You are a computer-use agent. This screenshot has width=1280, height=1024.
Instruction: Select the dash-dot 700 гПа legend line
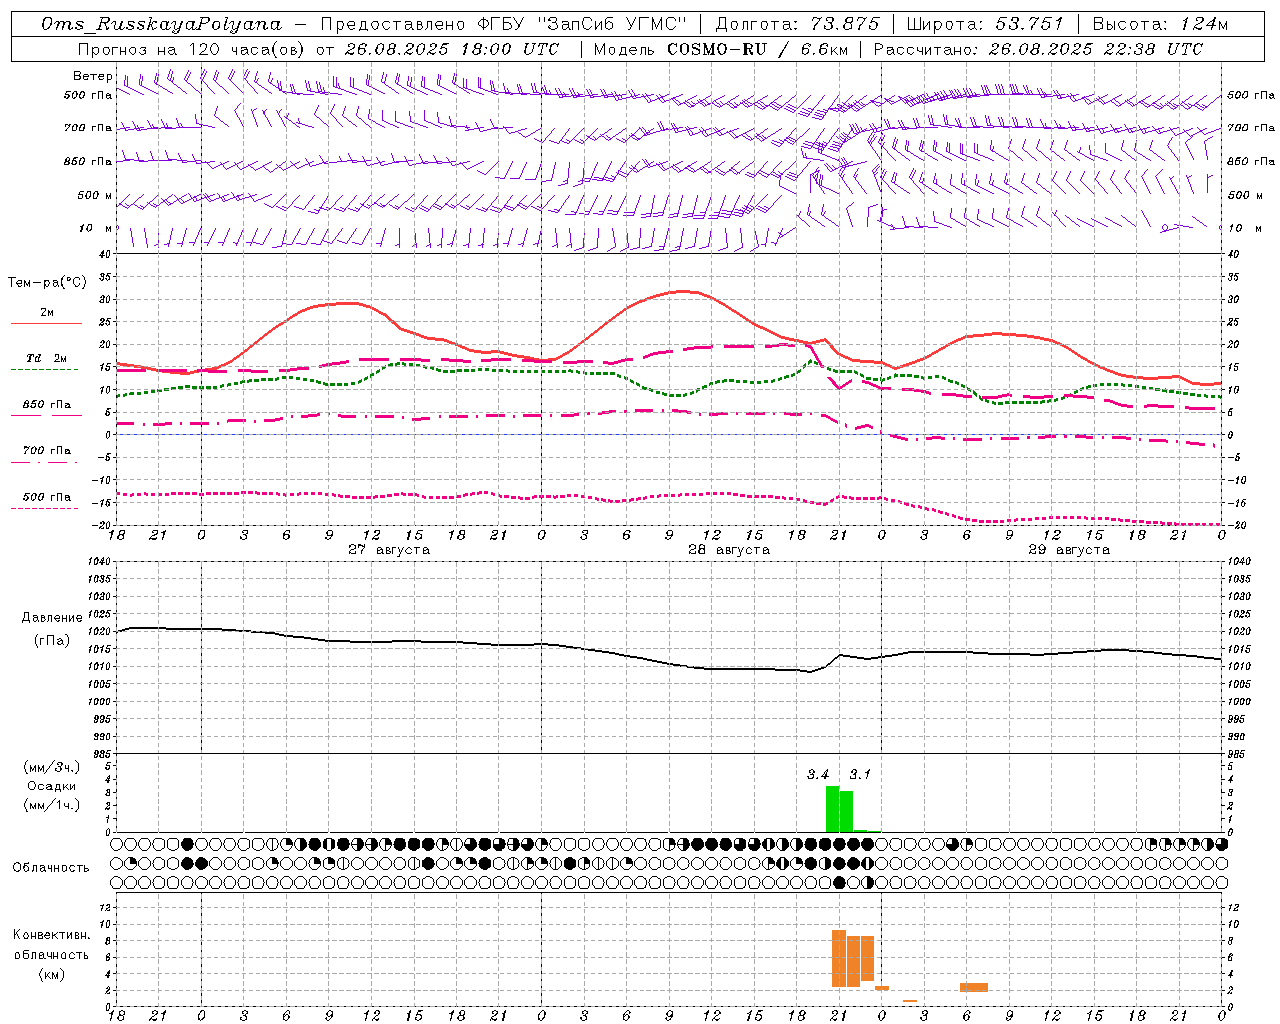46,462
